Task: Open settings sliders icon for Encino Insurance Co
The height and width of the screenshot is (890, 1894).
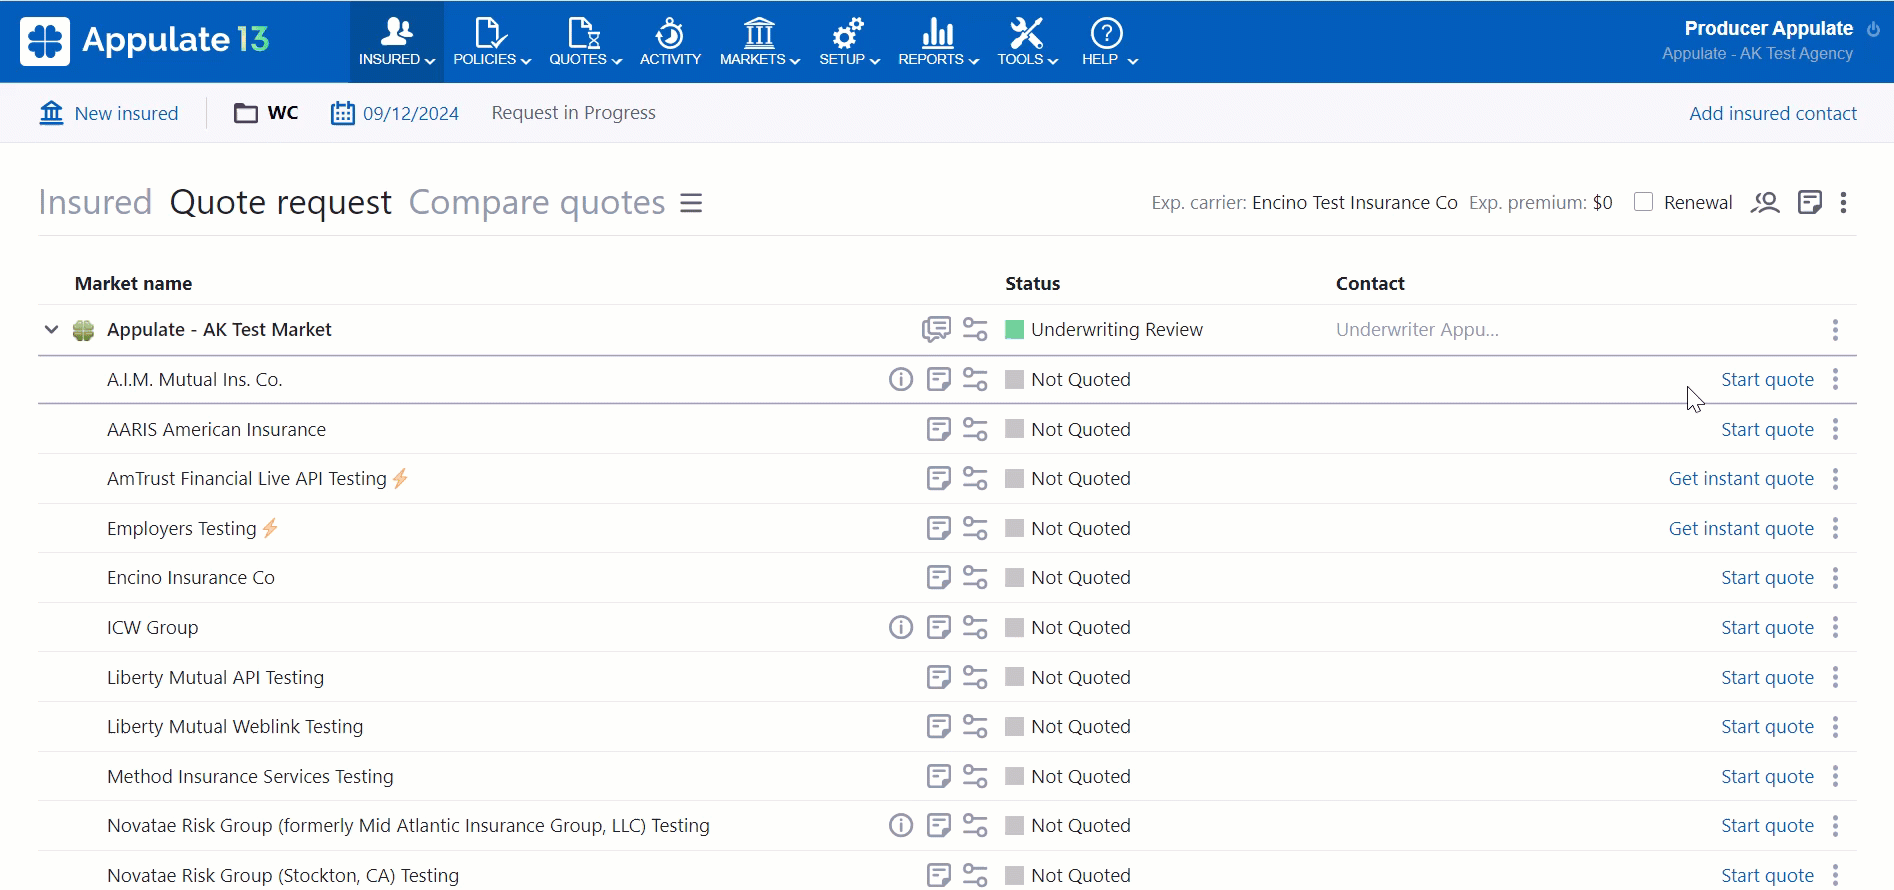Action: [975, 578]
